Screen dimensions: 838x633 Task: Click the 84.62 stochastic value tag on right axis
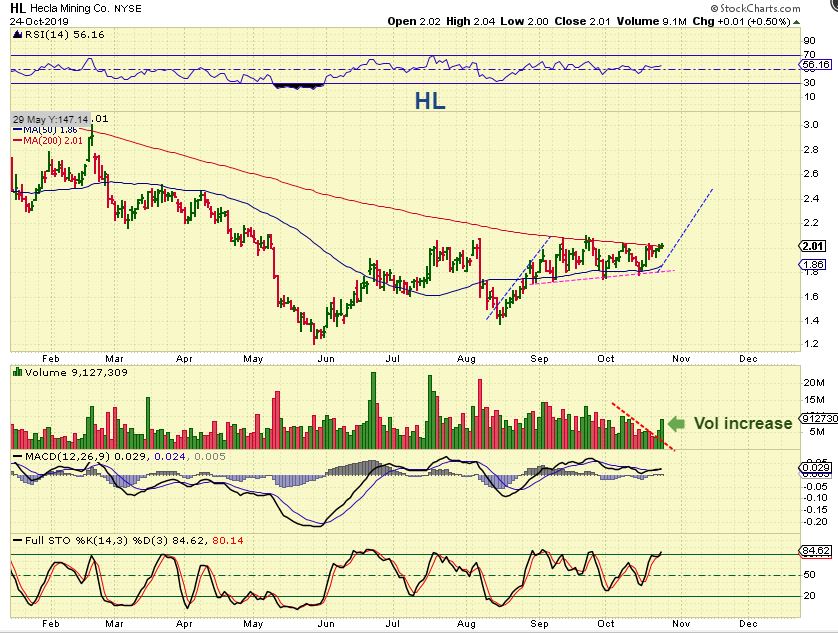point(816,551)
